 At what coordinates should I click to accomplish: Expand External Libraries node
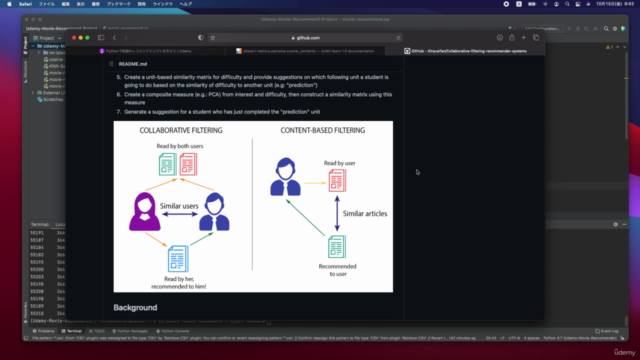click(33, 93)
